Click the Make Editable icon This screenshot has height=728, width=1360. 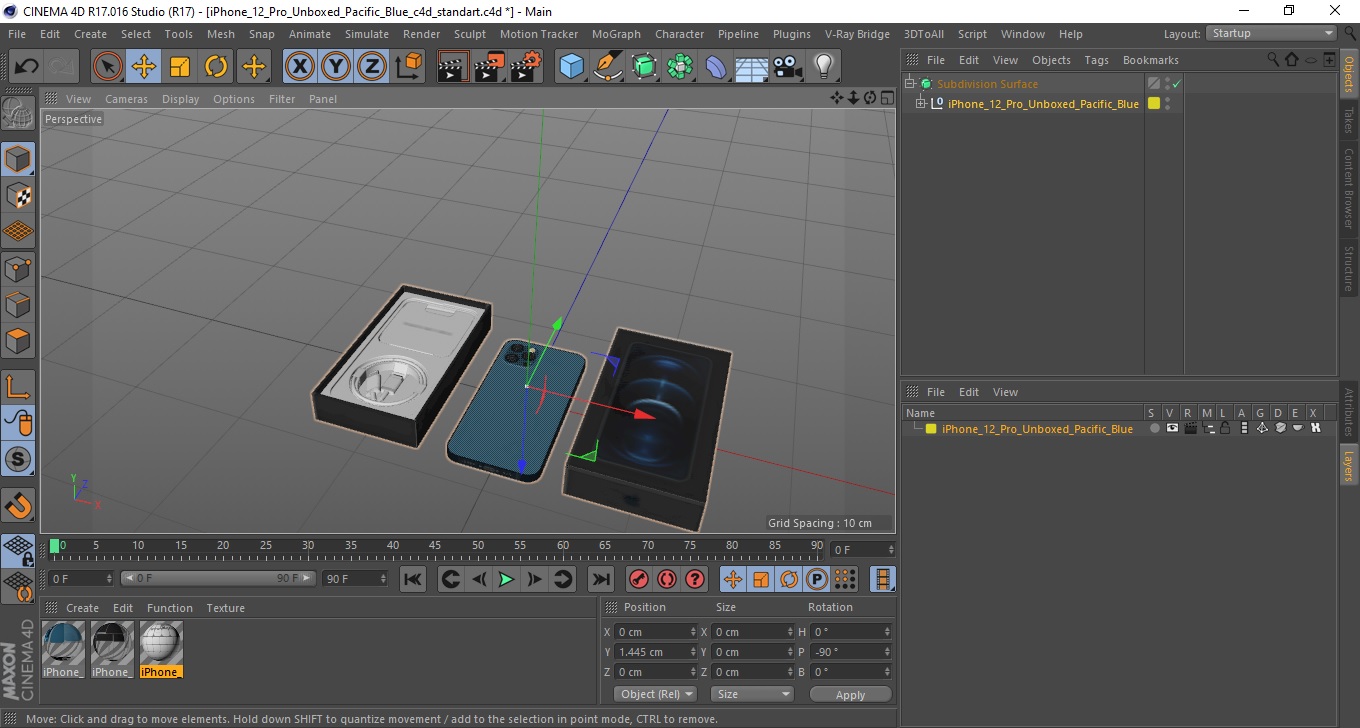18,113
